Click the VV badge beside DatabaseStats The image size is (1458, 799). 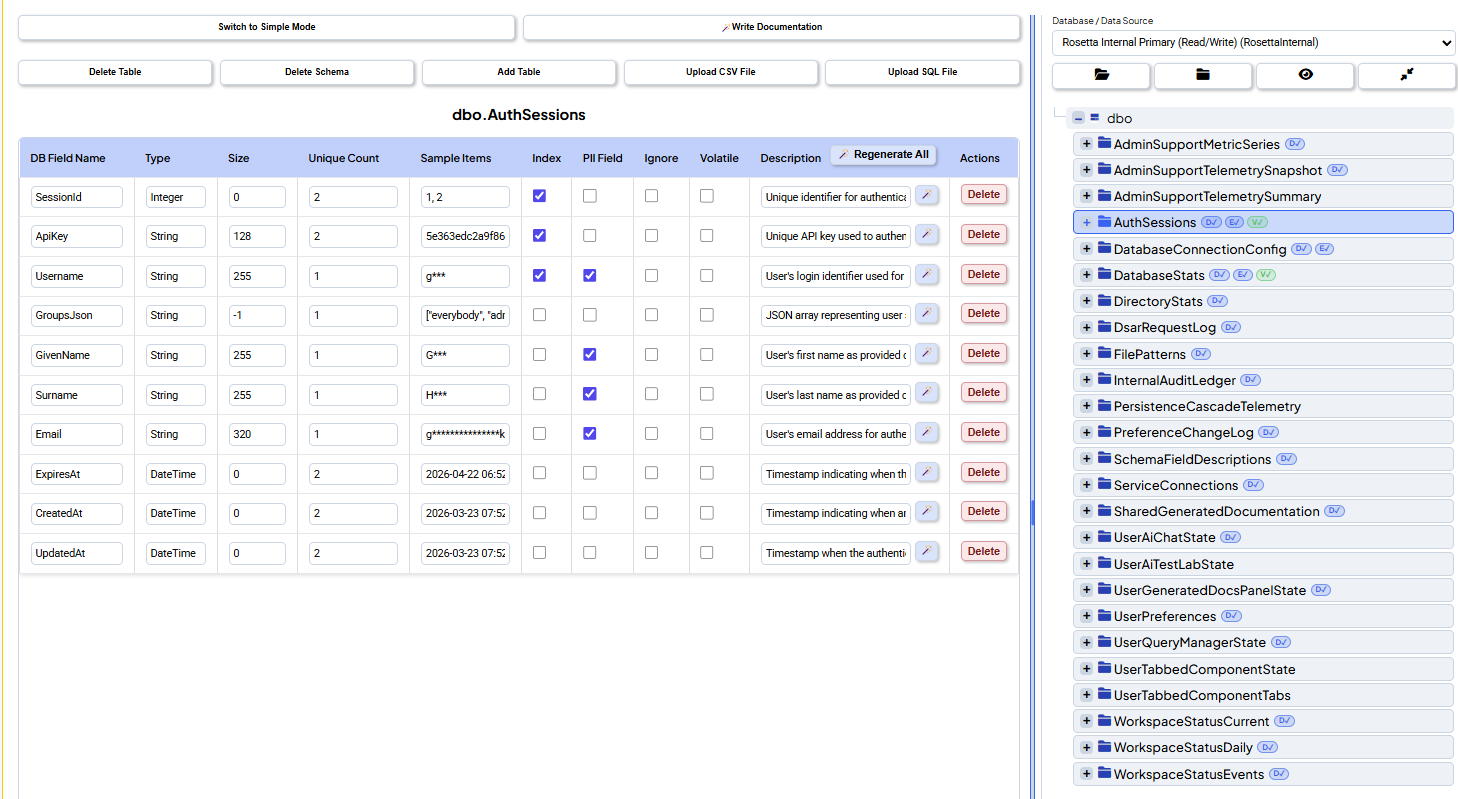point(1265,274)
